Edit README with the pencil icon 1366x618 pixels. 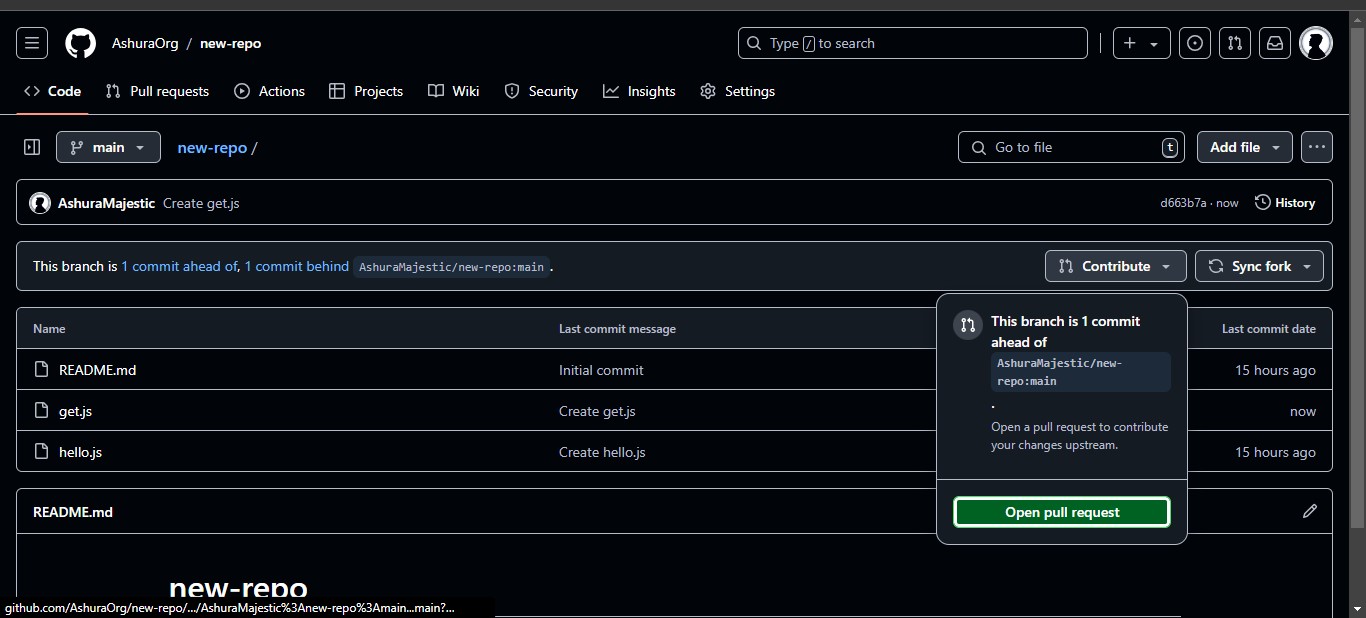tap(1310, 511)
